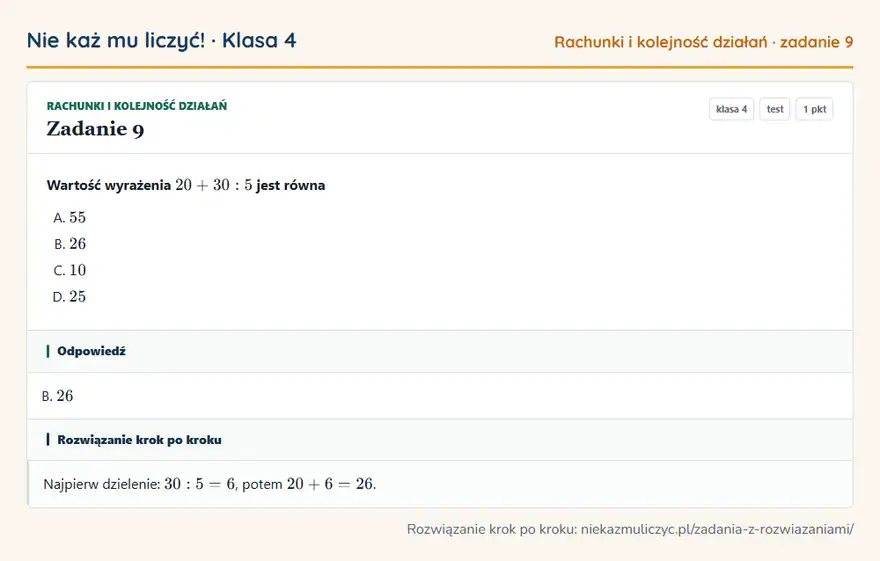This screenshot has height=561, width=880.
Task: Select answer option A. 55
Action: pyautogui.click(x=70, y=218)
